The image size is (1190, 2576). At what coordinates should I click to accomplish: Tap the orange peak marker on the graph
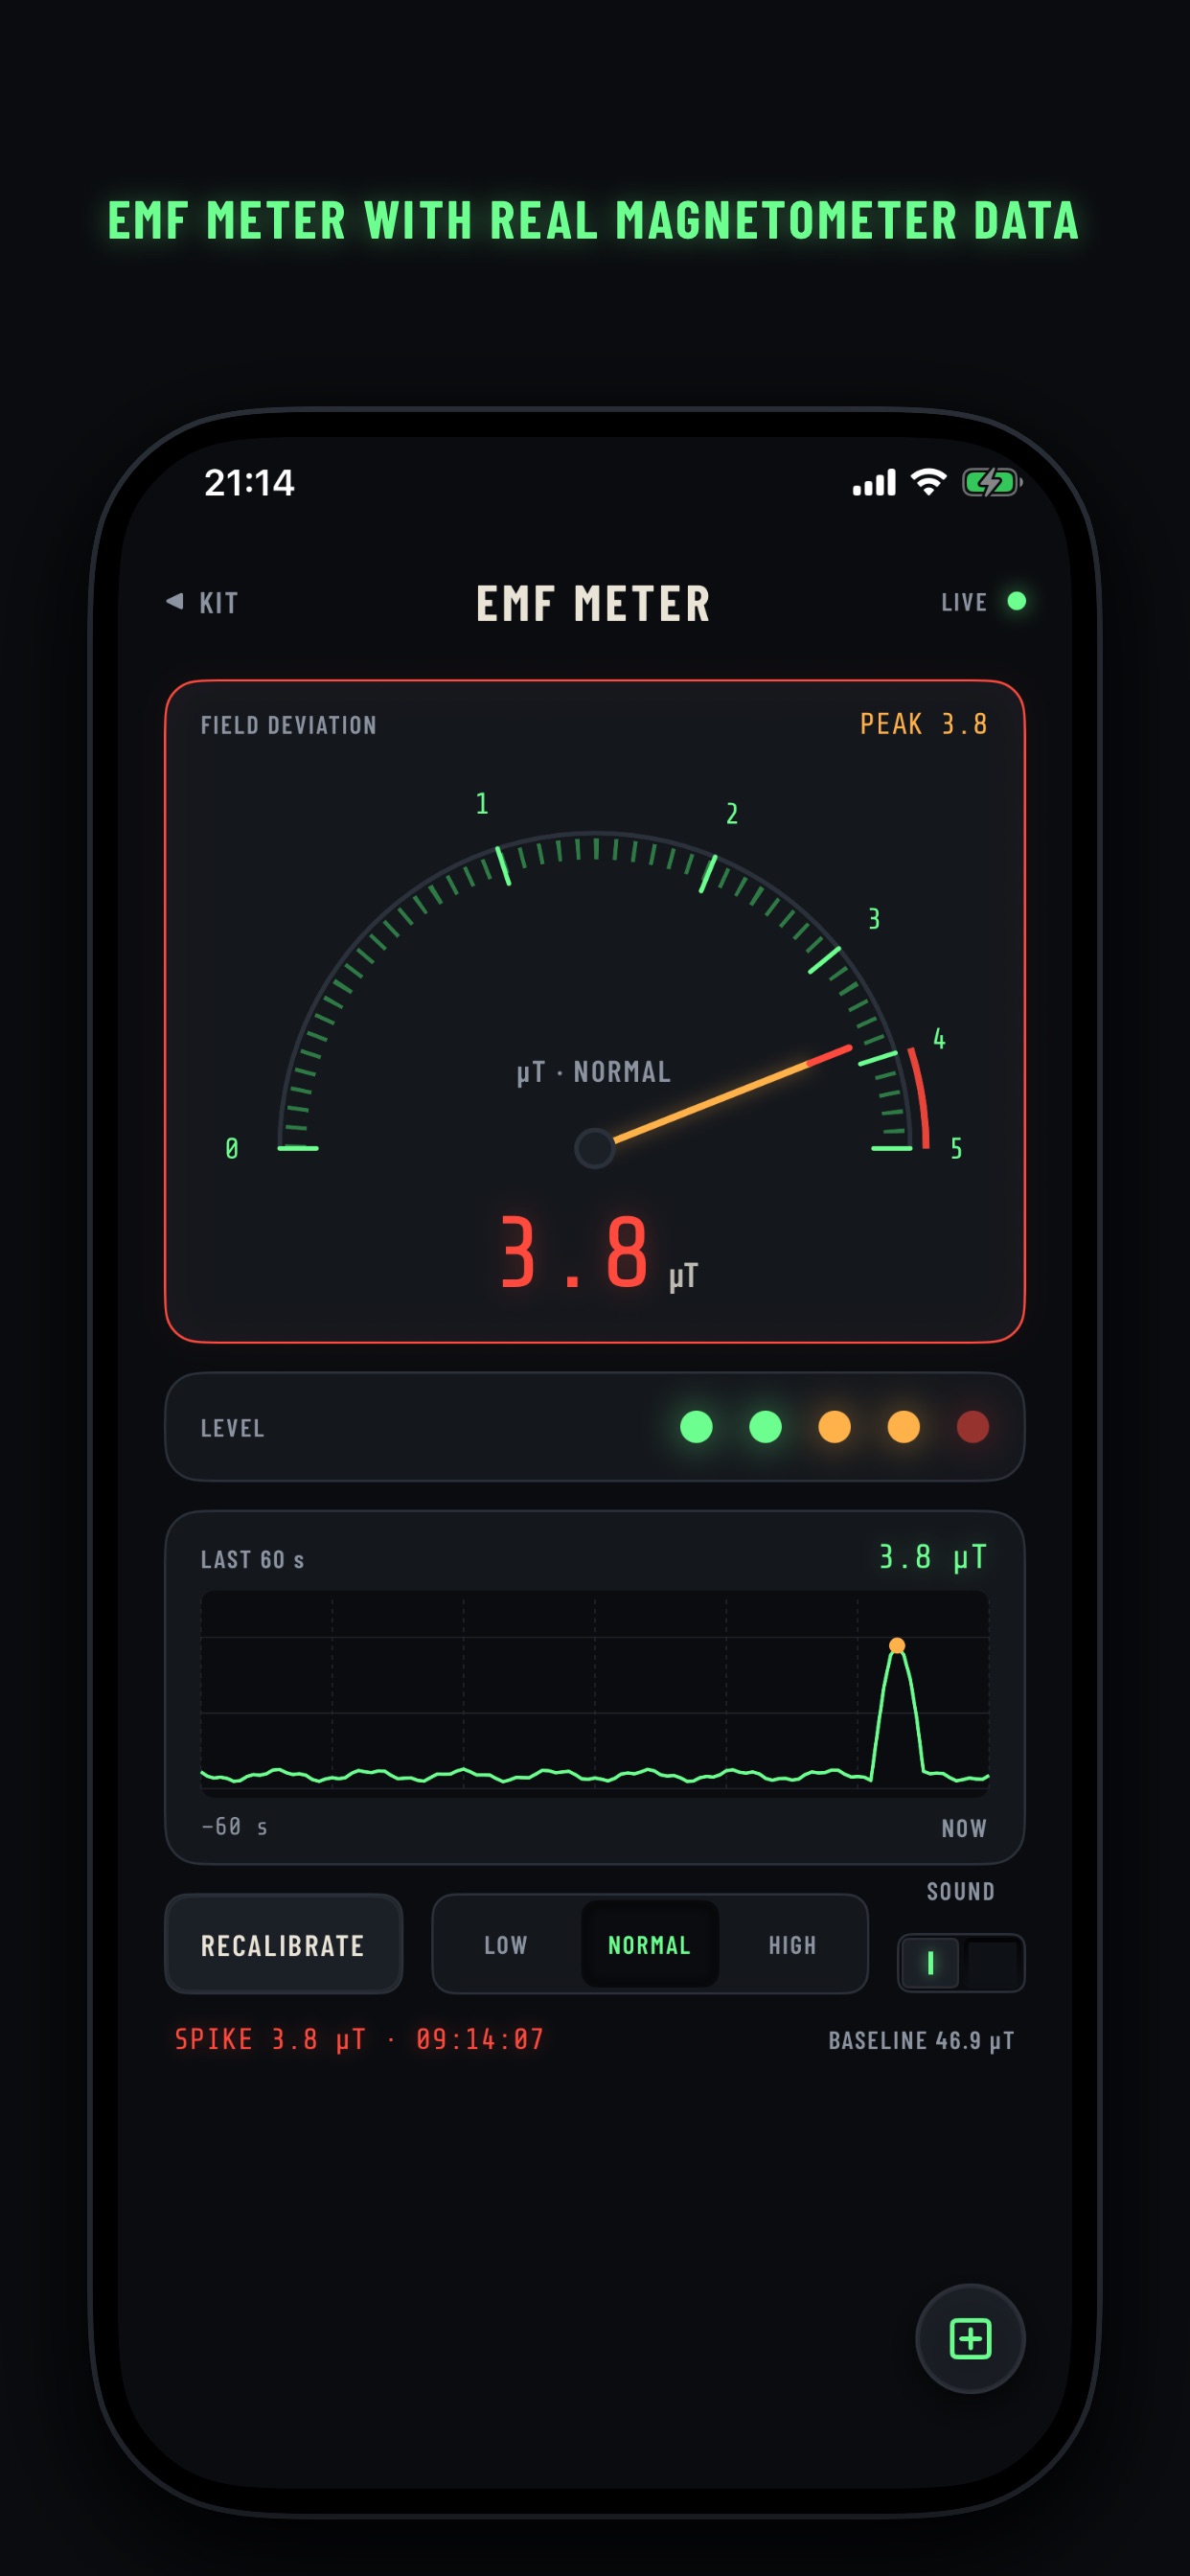tap(897, 1645)
